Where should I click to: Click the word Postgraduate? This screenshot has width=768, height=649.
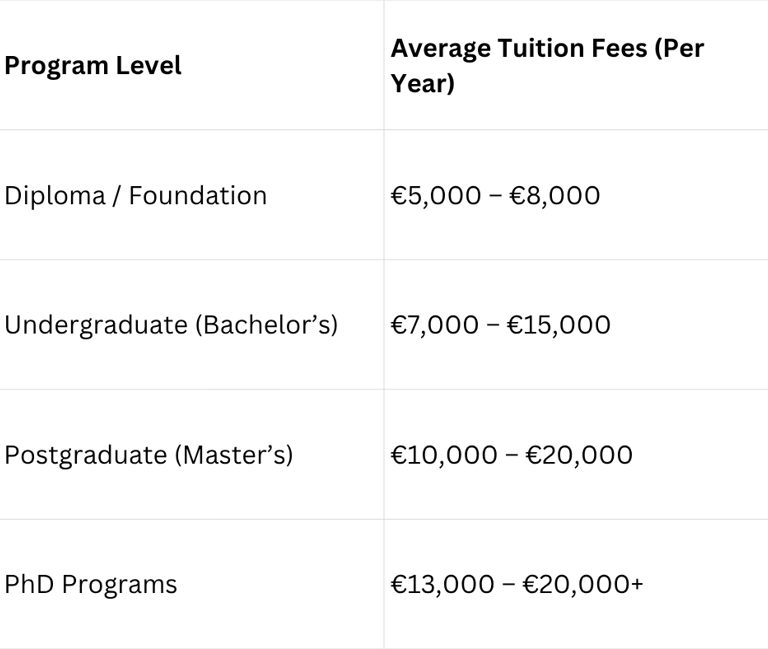86,455
